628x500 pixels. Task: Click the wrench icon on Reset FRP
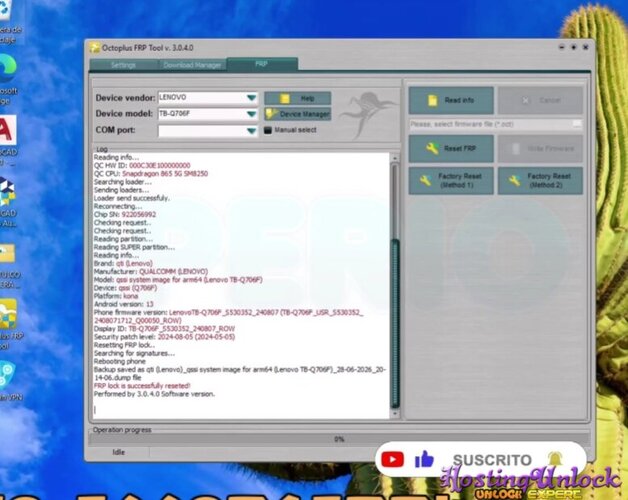pos(433,149)
